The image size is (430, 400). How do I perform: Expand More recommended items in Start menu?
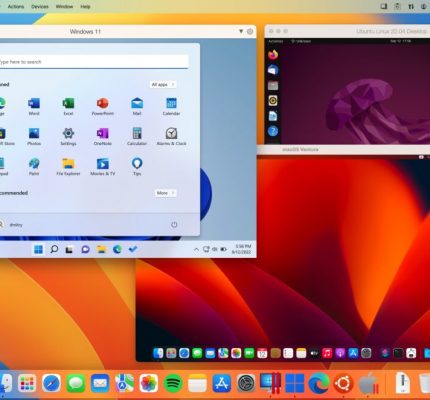tap(165, 193)
